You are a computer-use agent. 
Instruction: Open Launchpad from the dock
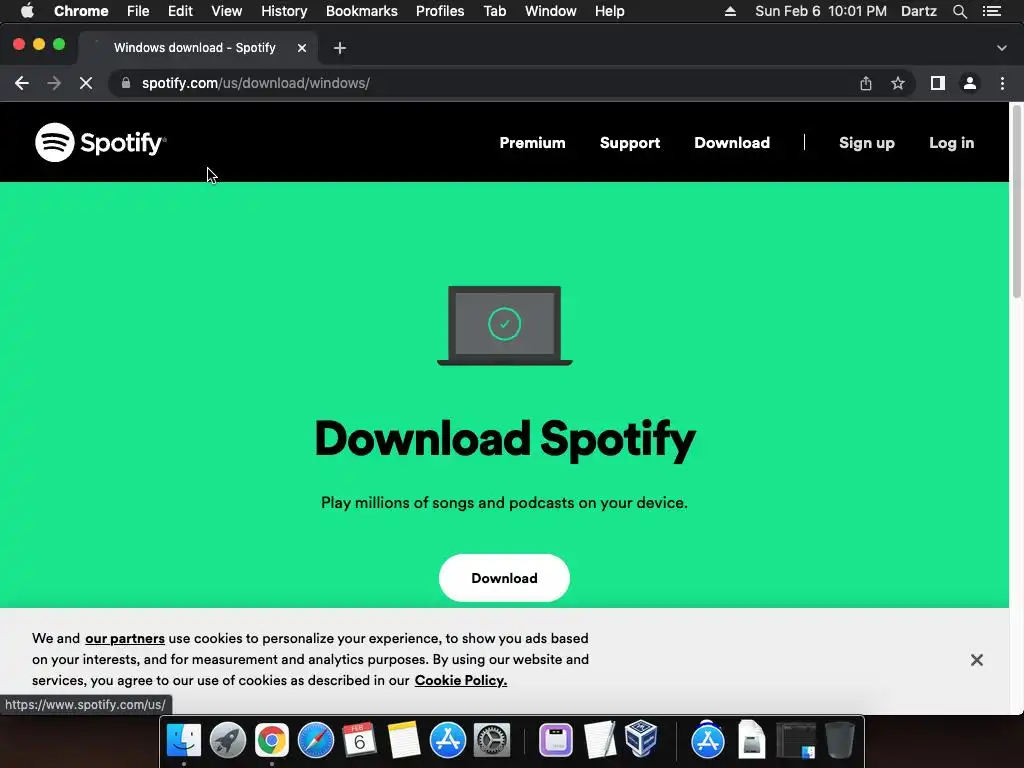pos(227,740)
